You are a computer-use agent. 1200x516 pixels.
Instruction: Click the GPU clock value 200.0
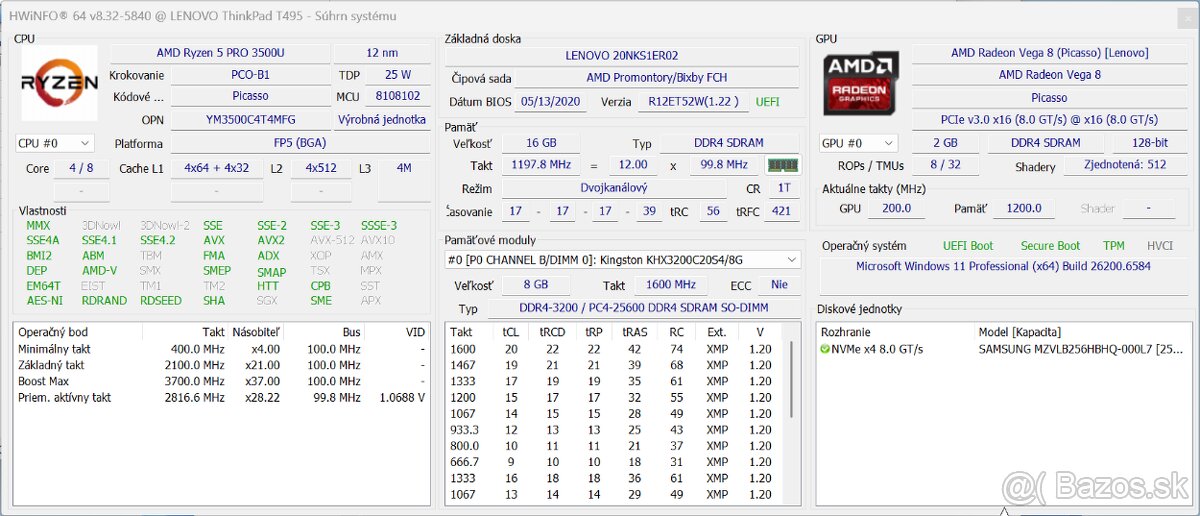coord(895,208)
